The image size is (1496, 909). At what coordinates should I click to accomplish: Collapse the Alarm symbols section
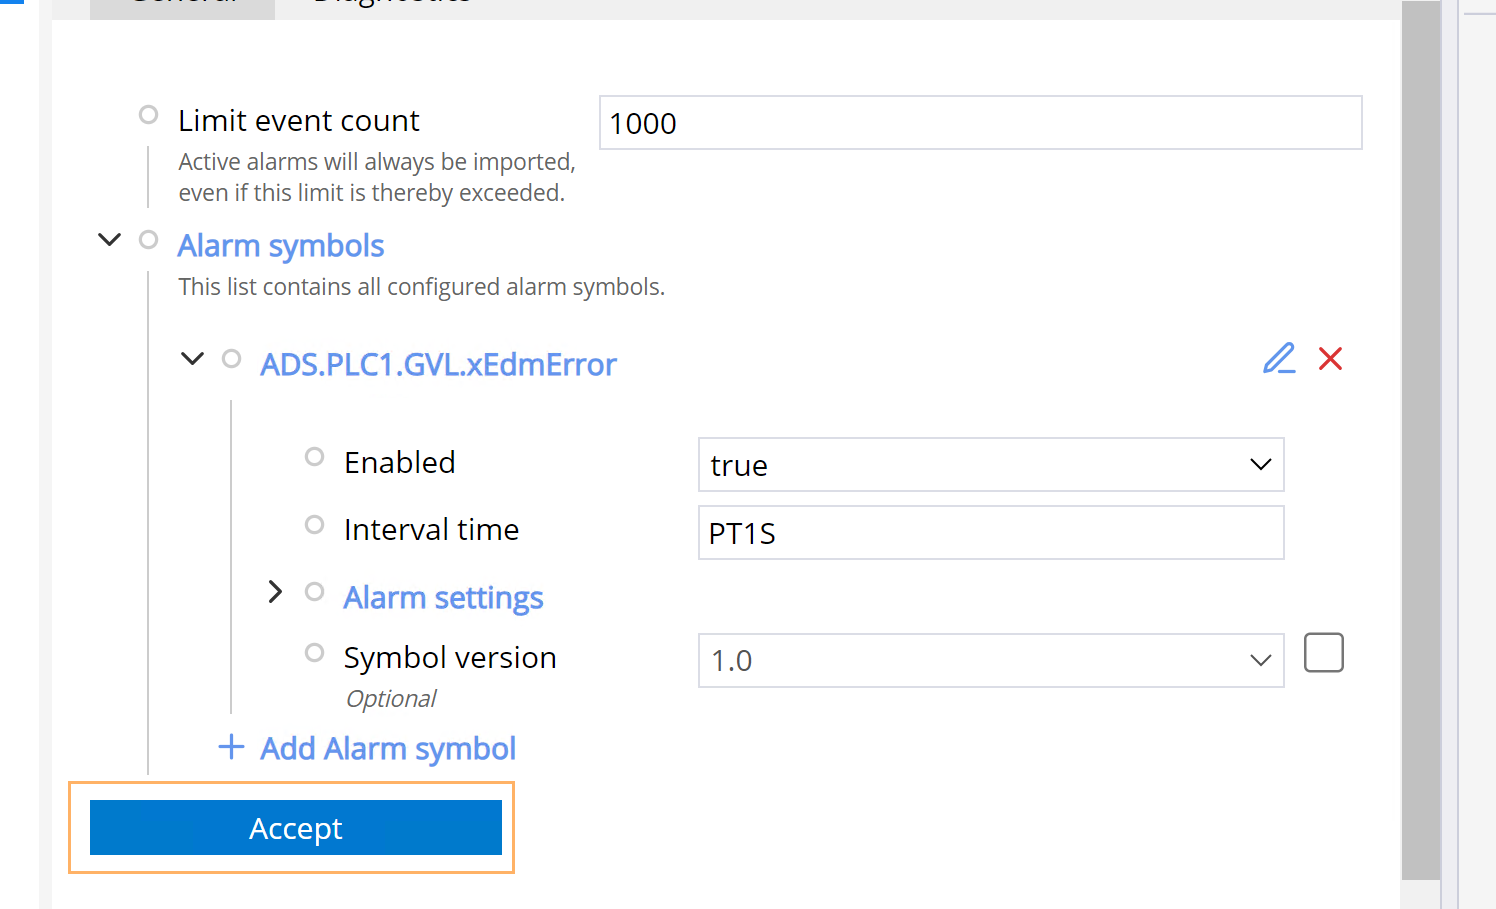109,240
